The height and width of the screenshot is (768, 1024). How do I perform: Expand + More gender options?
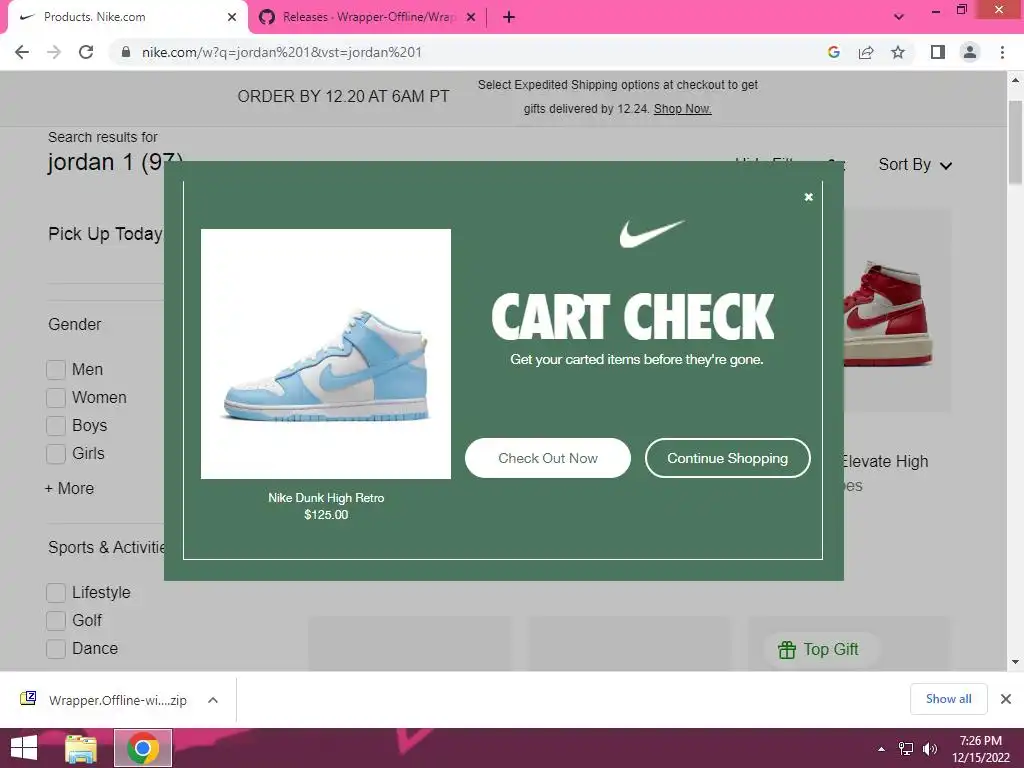click(69, 488)
